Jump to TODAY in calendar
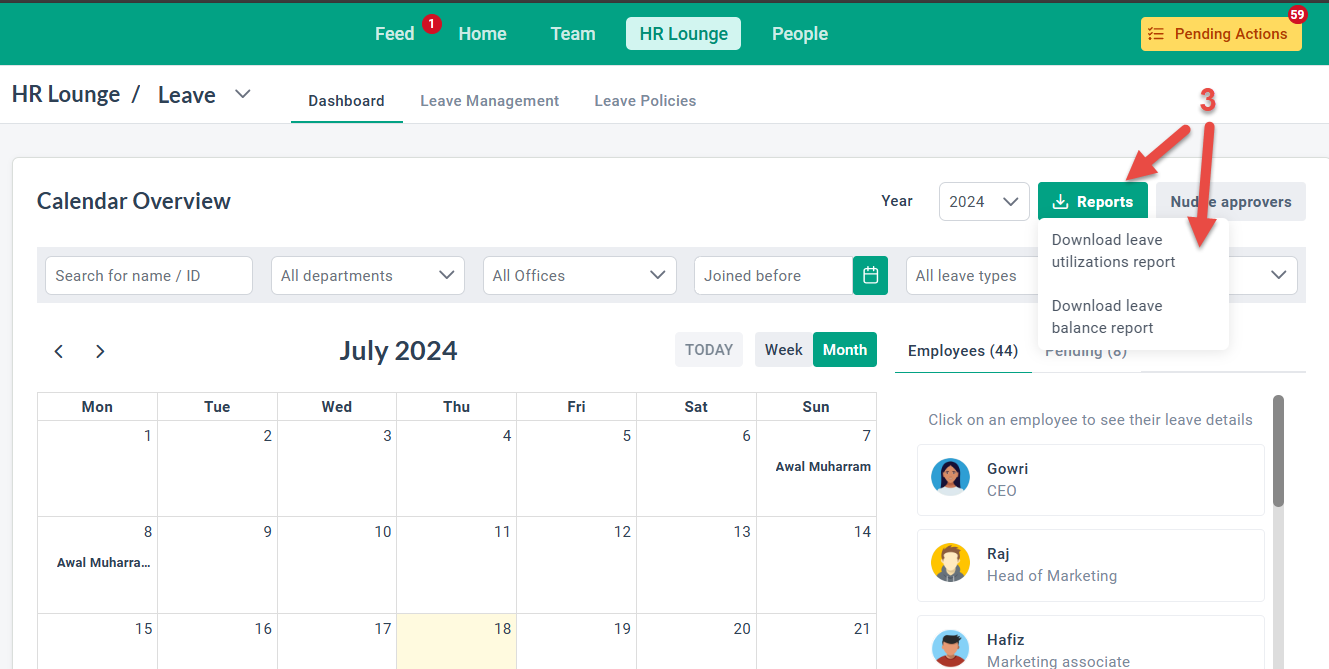Image resolution: width=1329 pixels, height=669 pixels. pyautogui.click(x=709, y=349)
